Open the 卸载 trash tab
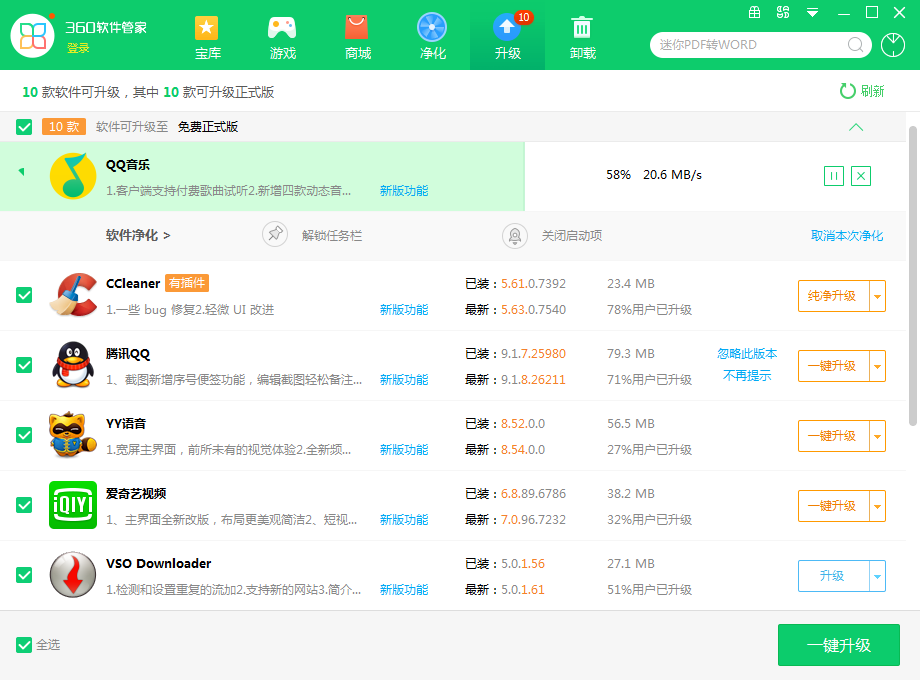This screenshot has height=680, width=920. (x=582, y=38)
